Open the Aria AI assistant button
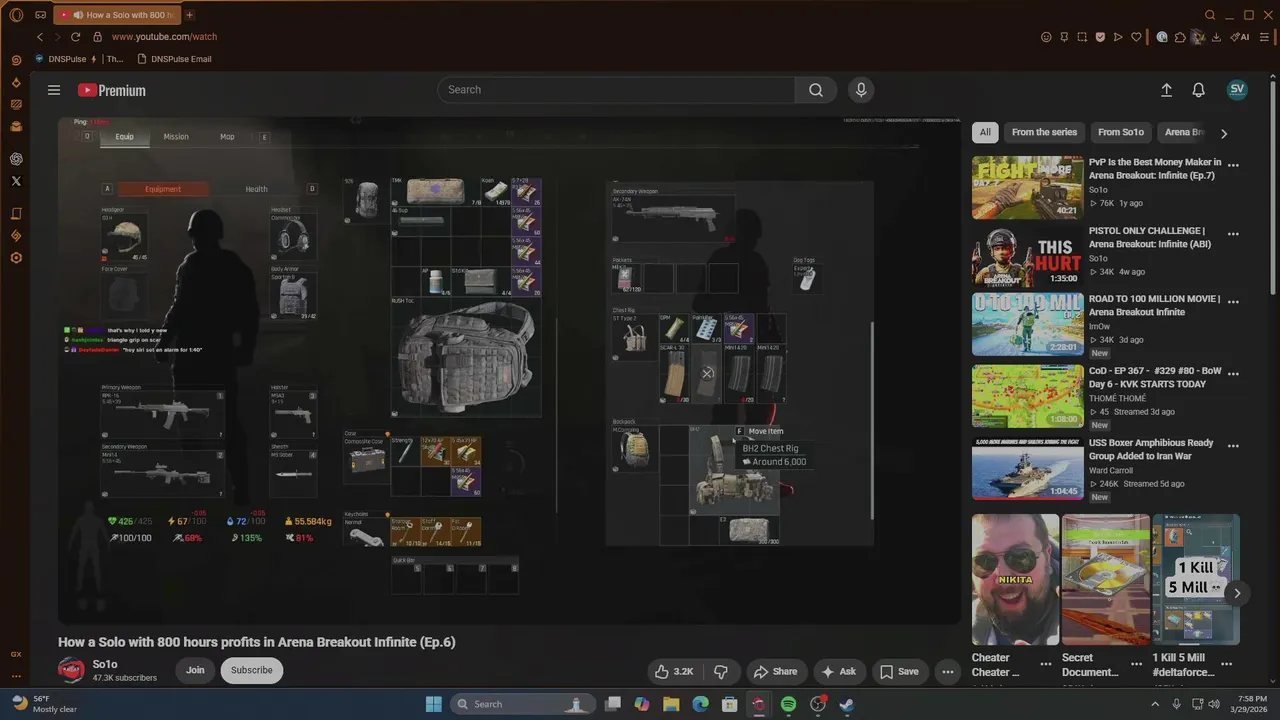Image resolution: width=1280 pixels, height=720 pixels. (x=1240, y=37)
